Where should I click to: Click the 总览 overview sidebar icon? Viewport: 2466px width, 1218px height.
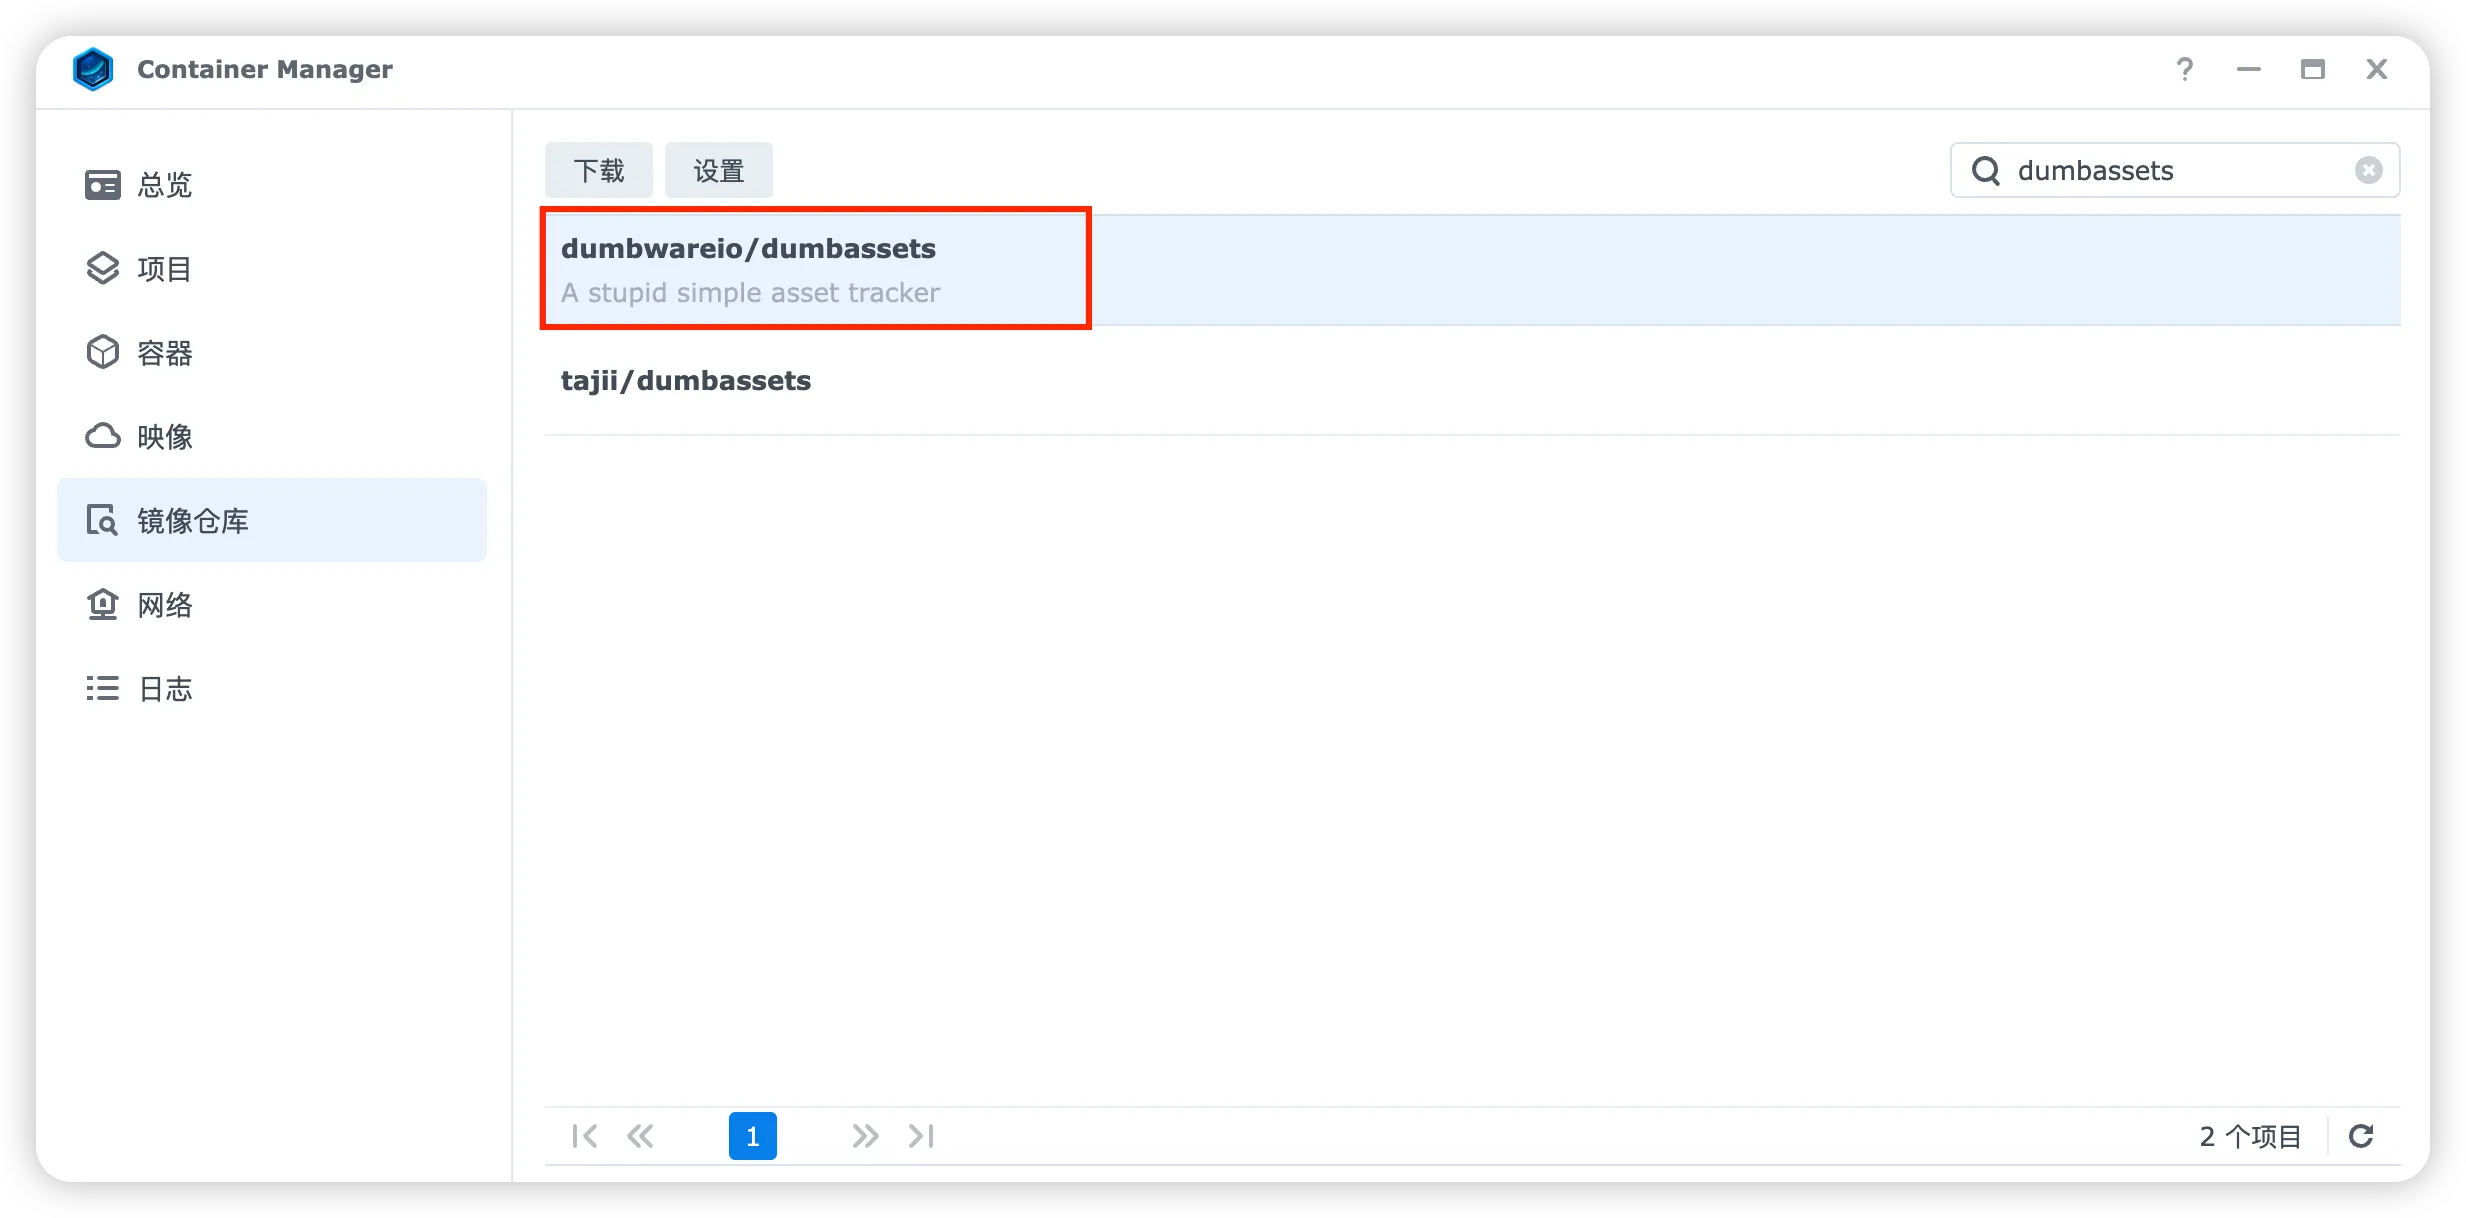[103, 185]
